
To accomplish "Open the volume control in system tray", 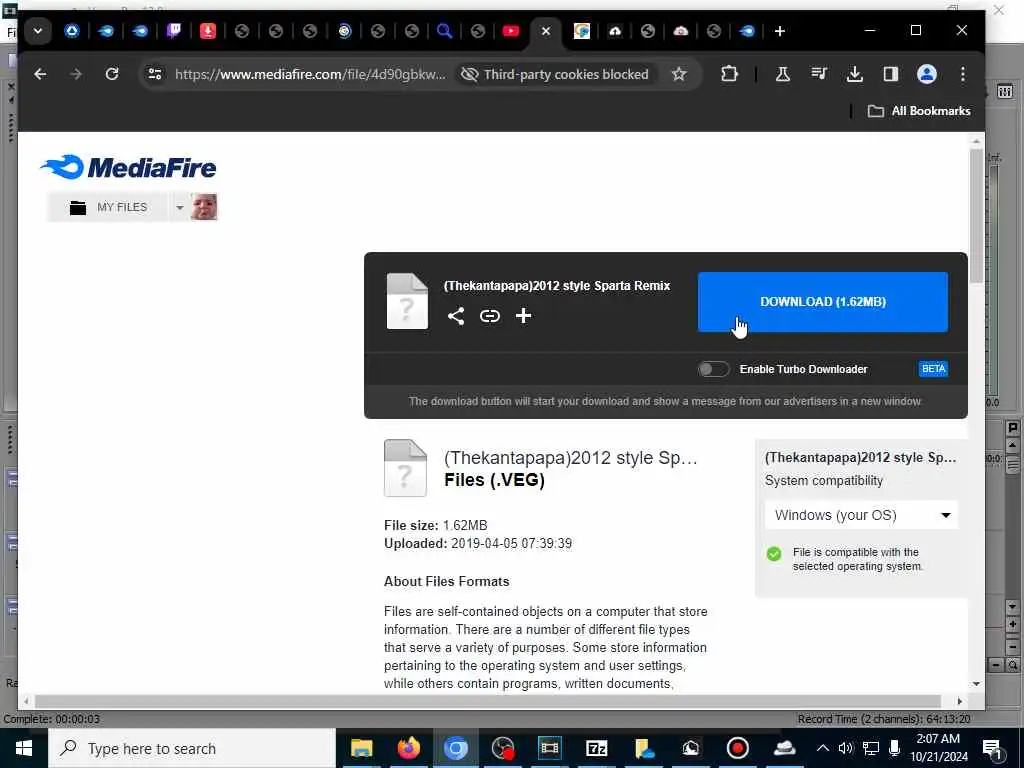I will point(845,748).
